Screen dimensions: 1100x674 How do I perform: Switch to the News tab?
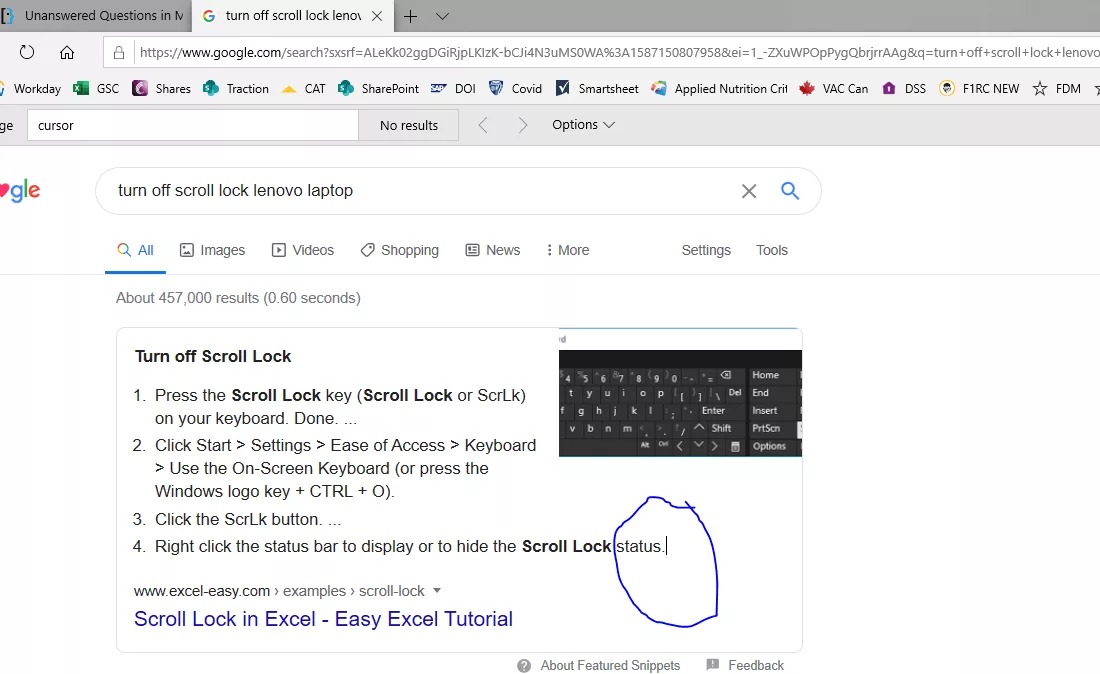point(493,250)
